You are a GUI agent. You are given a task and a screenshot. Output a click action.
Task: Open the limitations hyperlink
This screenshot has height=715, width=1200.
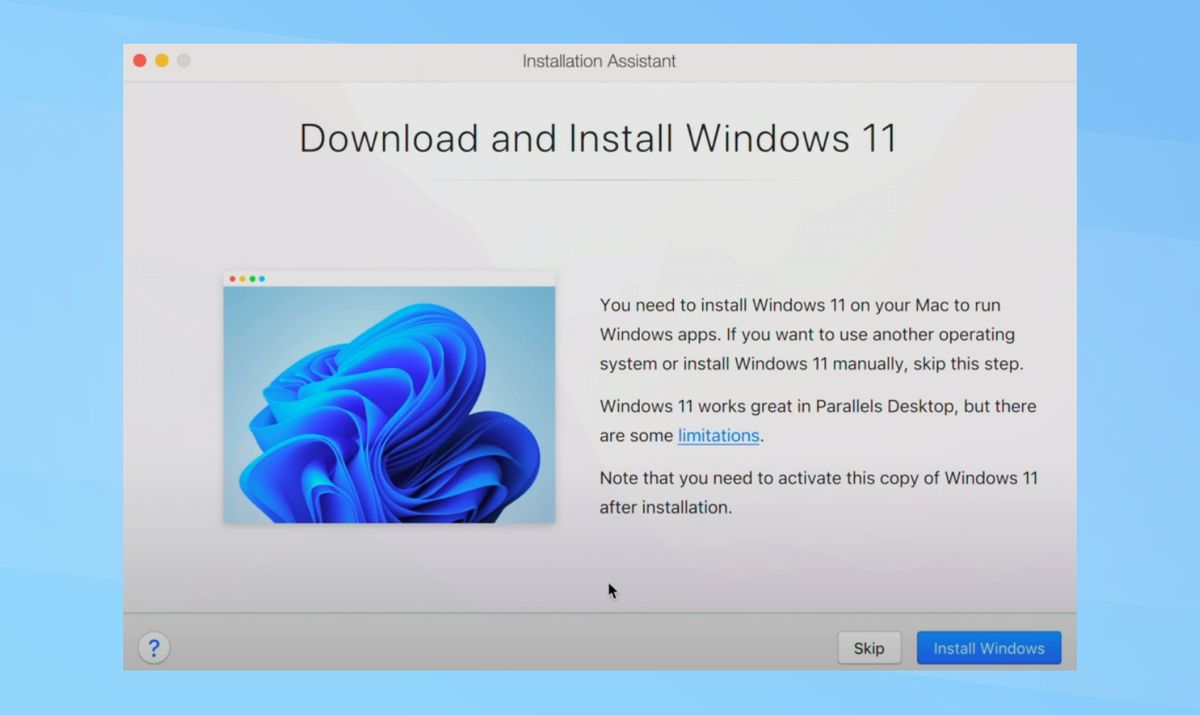pyautogui.click(x=718, y=435)
